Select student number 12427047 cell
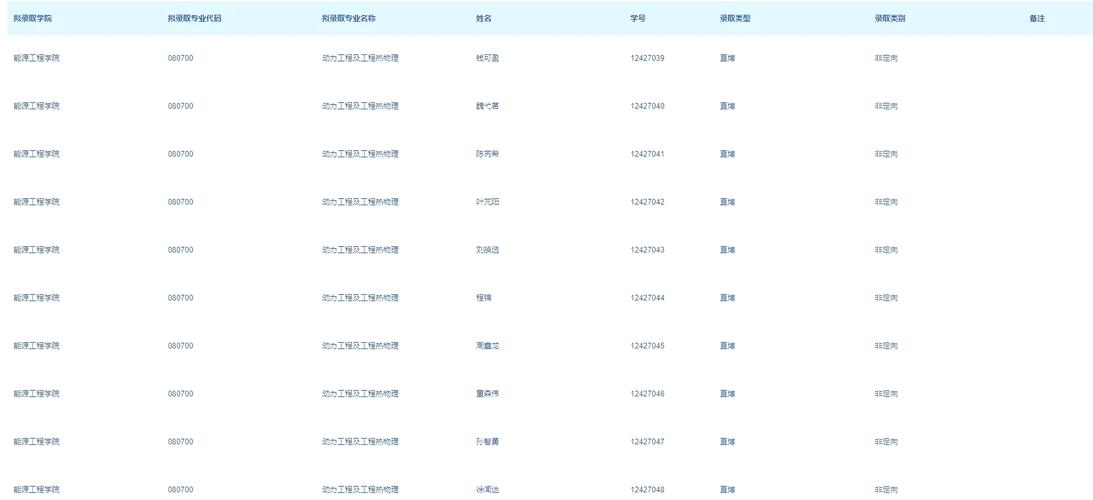 (648, 442)
